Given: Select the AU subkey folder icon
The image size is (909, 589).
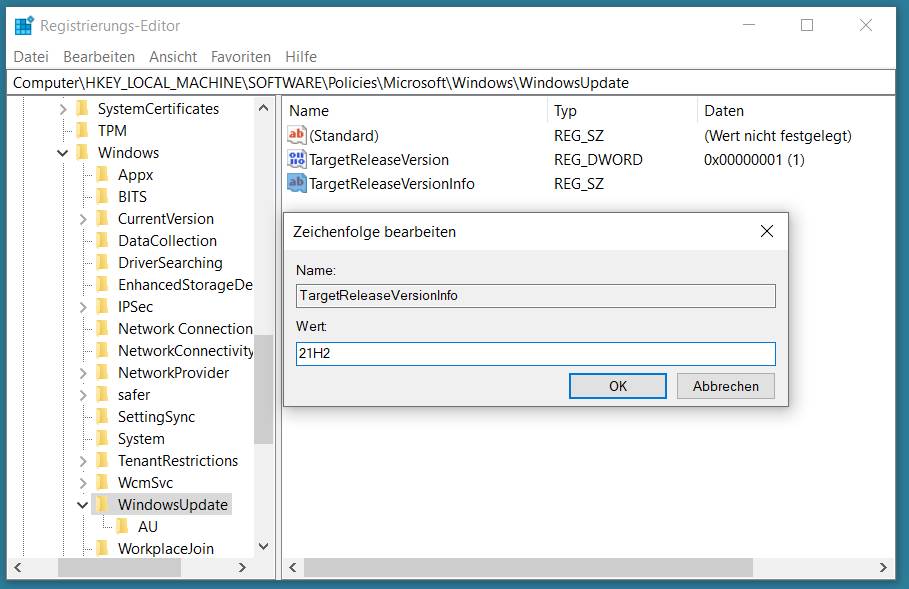Looking at the screenshot, I should [x=122, y=527].
